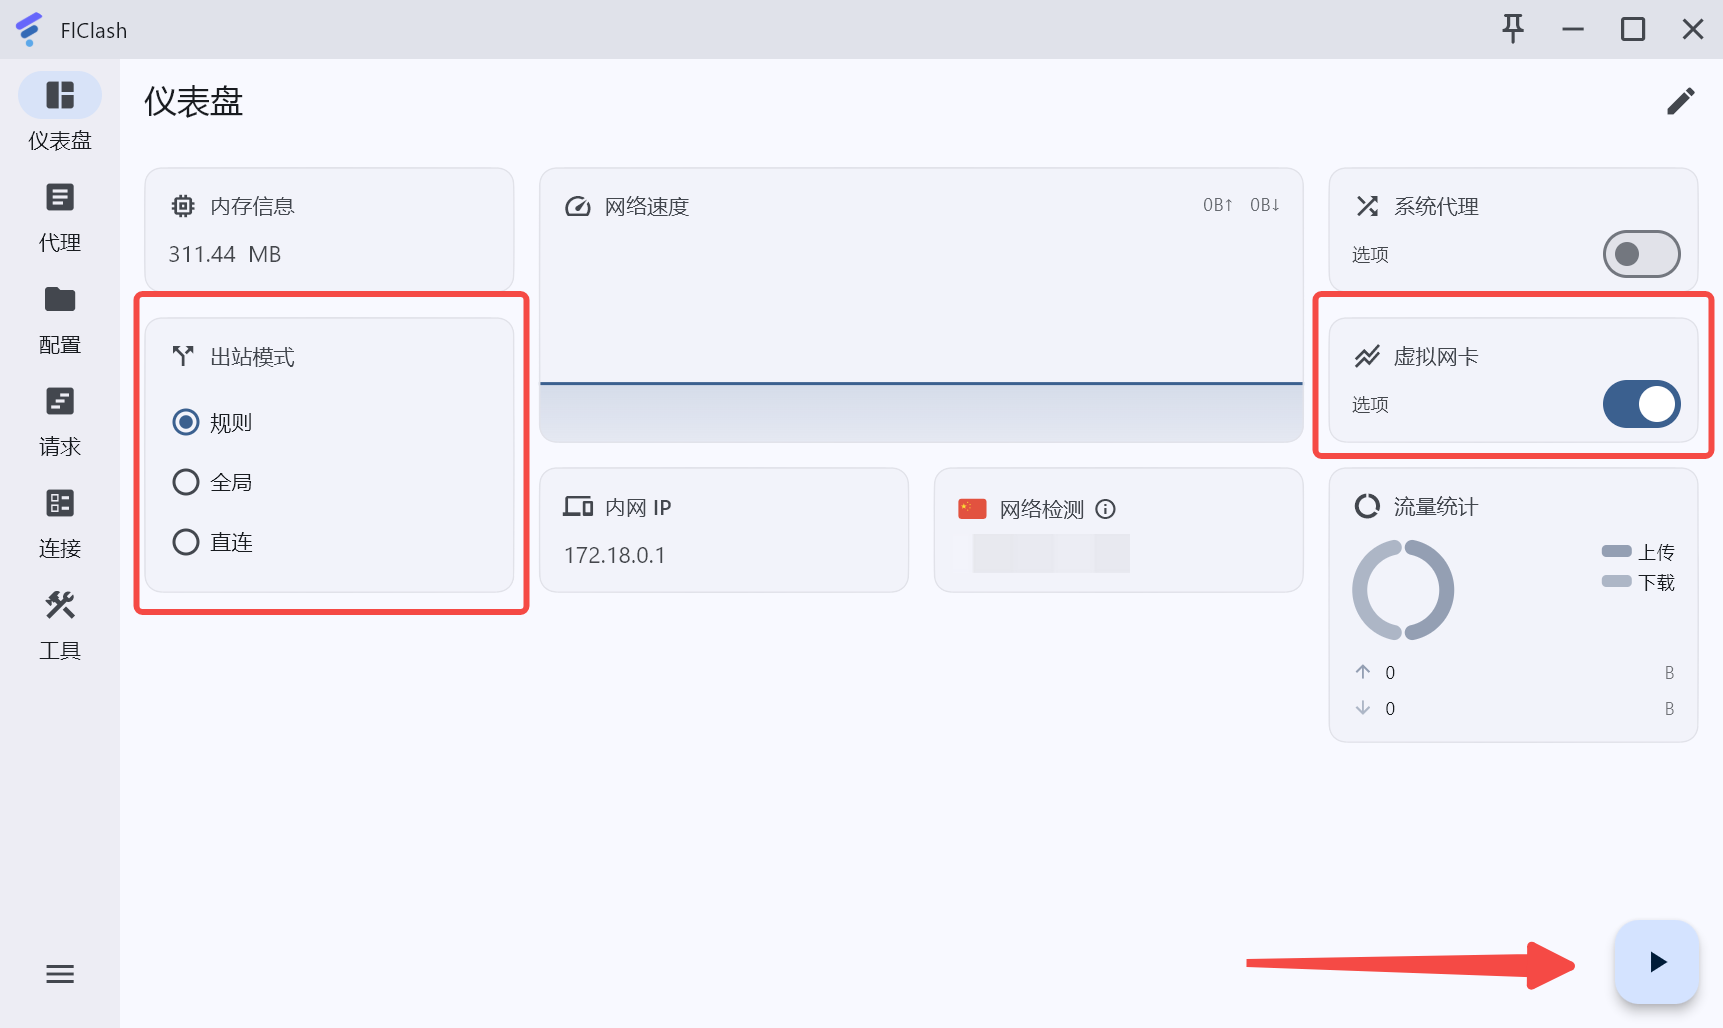
Task: Disable the 虚拟网卡 toggle switch
Action: coord(1641,404)
